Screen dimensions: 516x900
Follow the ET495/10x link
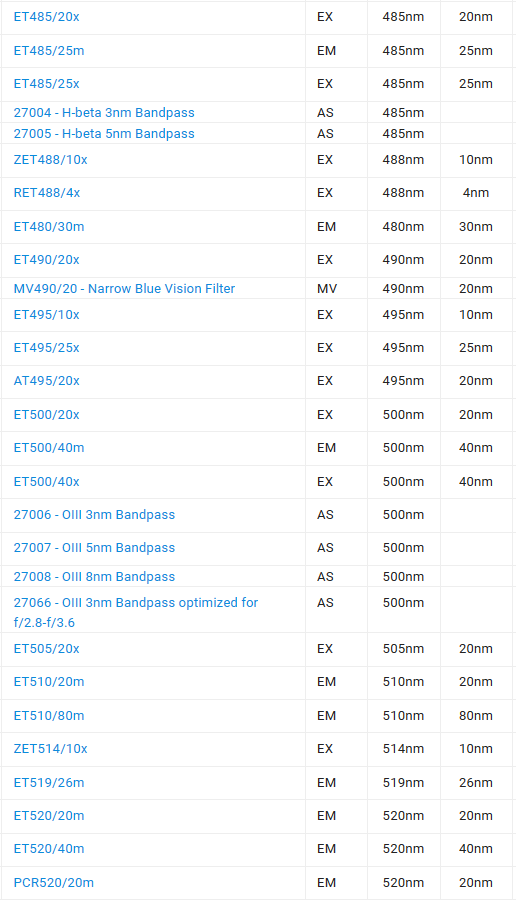pyautogui.click(x=46, y=315)
